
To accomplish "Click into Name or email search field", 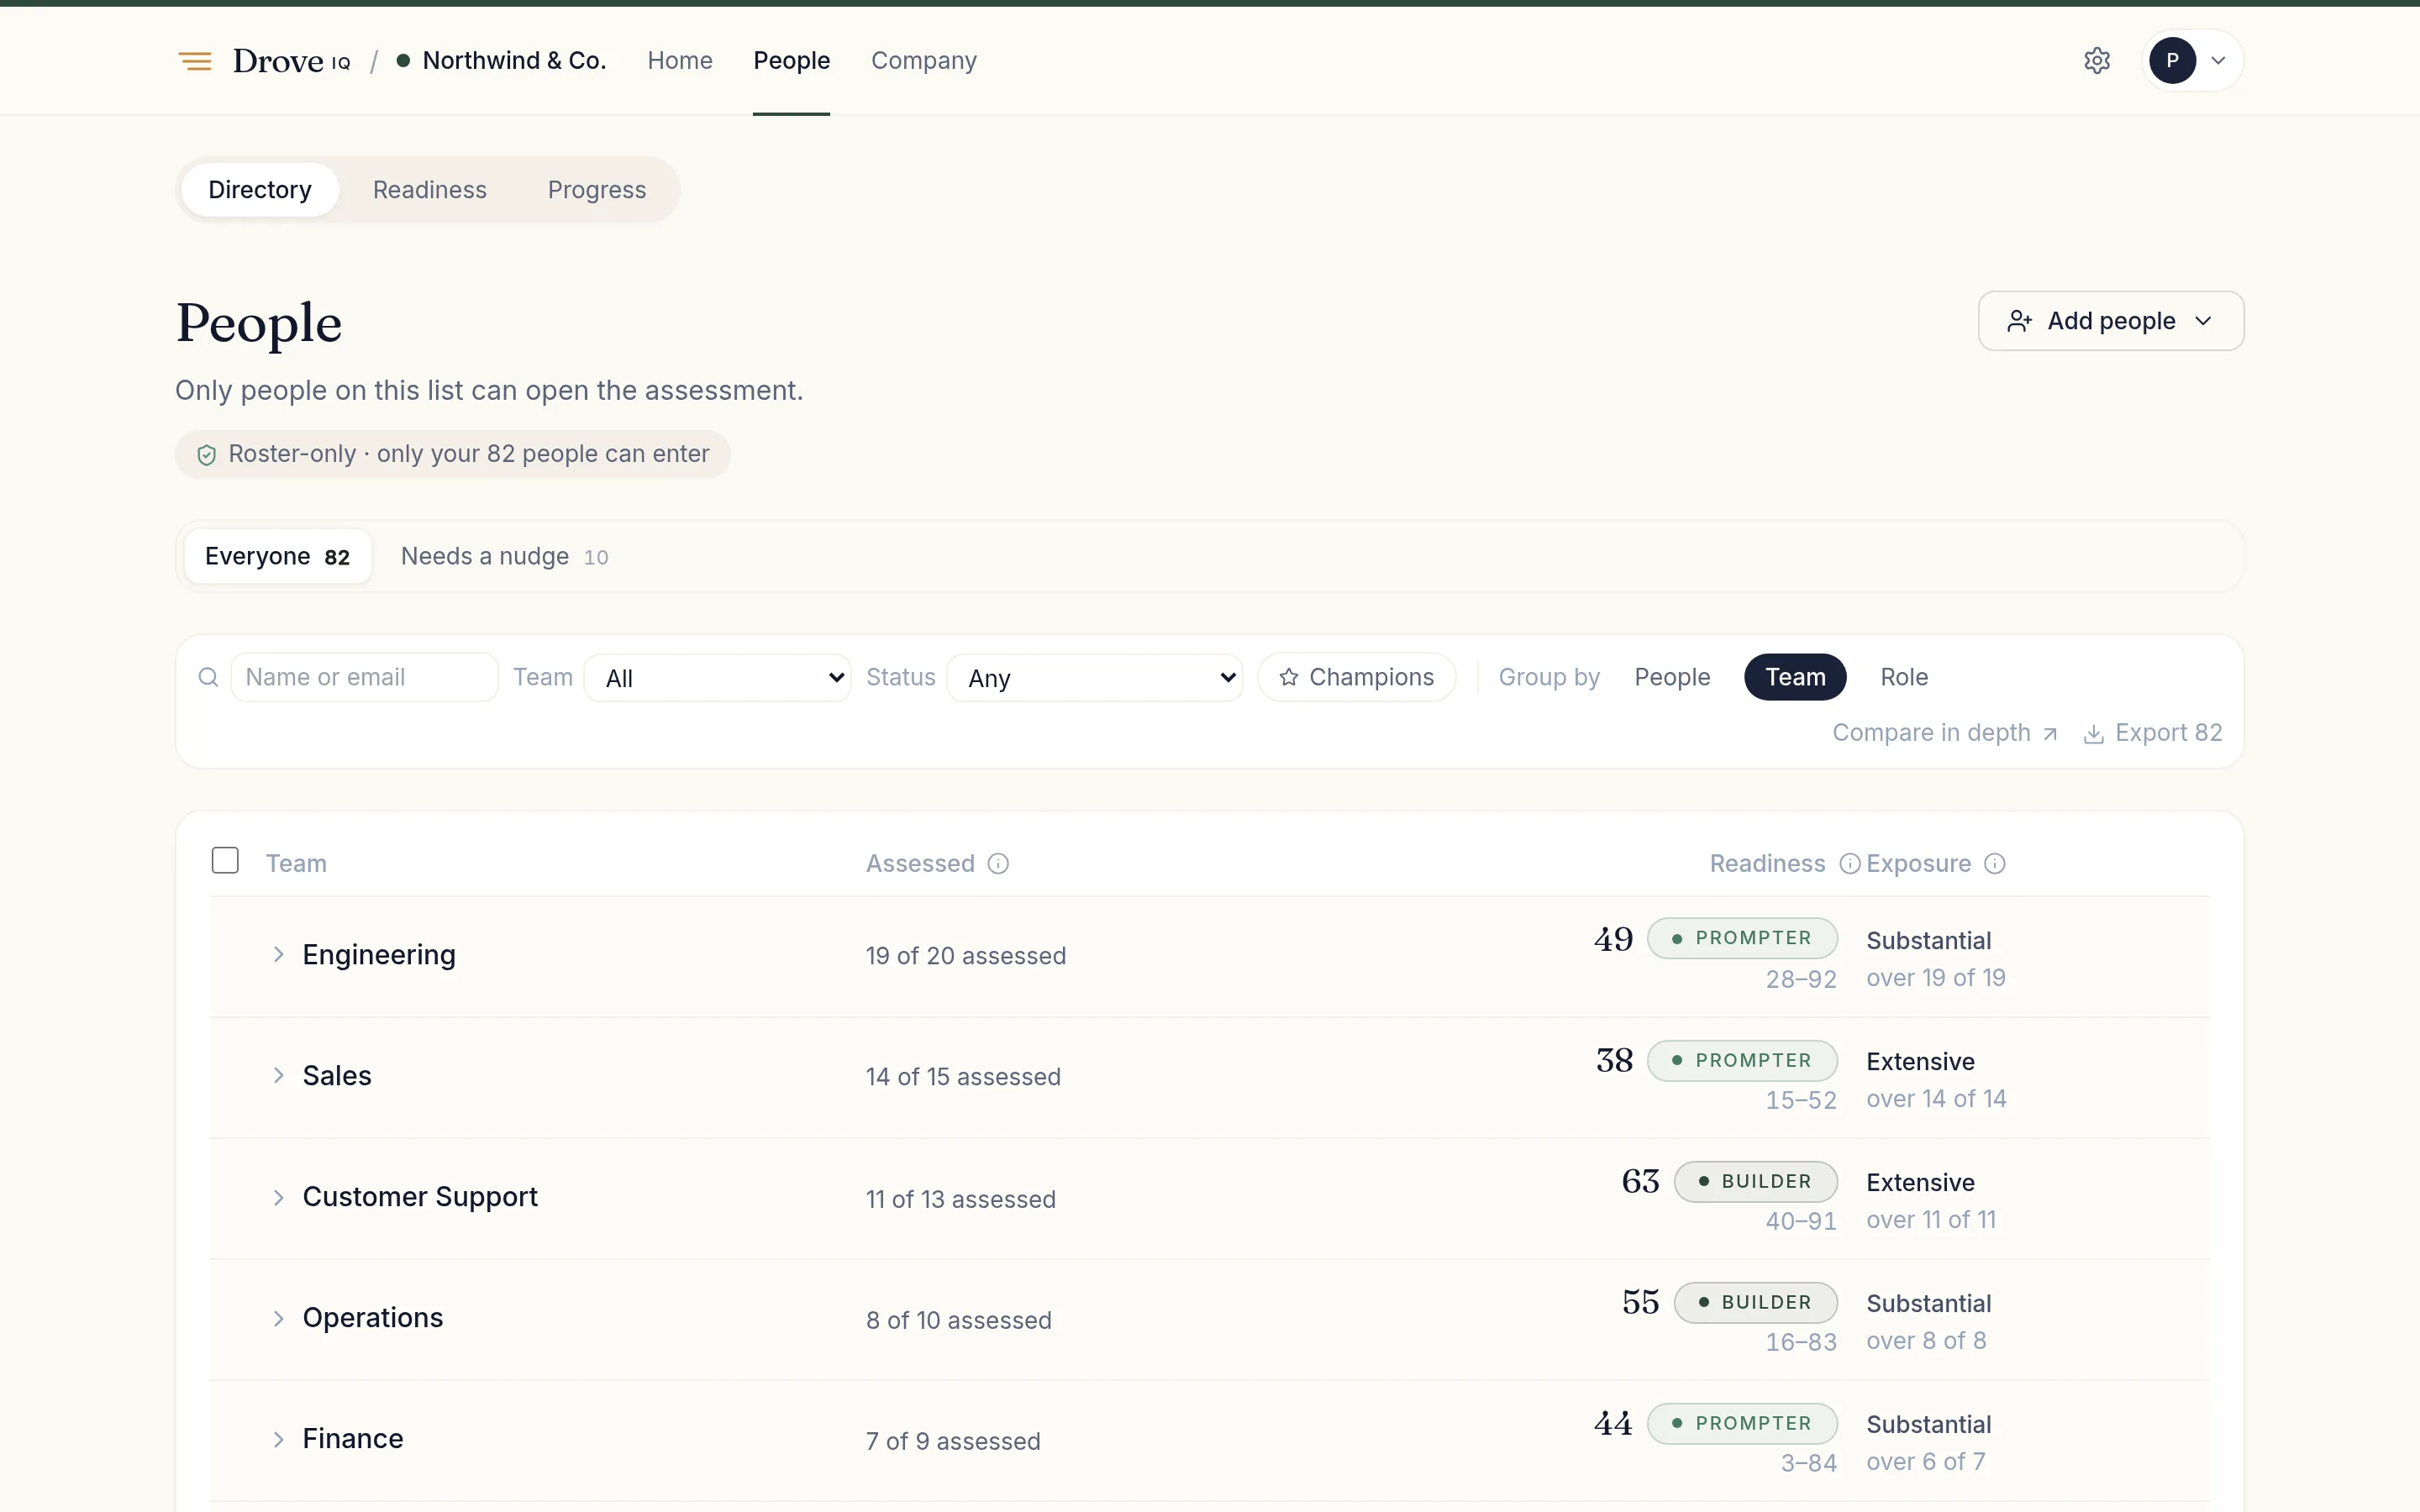I will point(364,678).
